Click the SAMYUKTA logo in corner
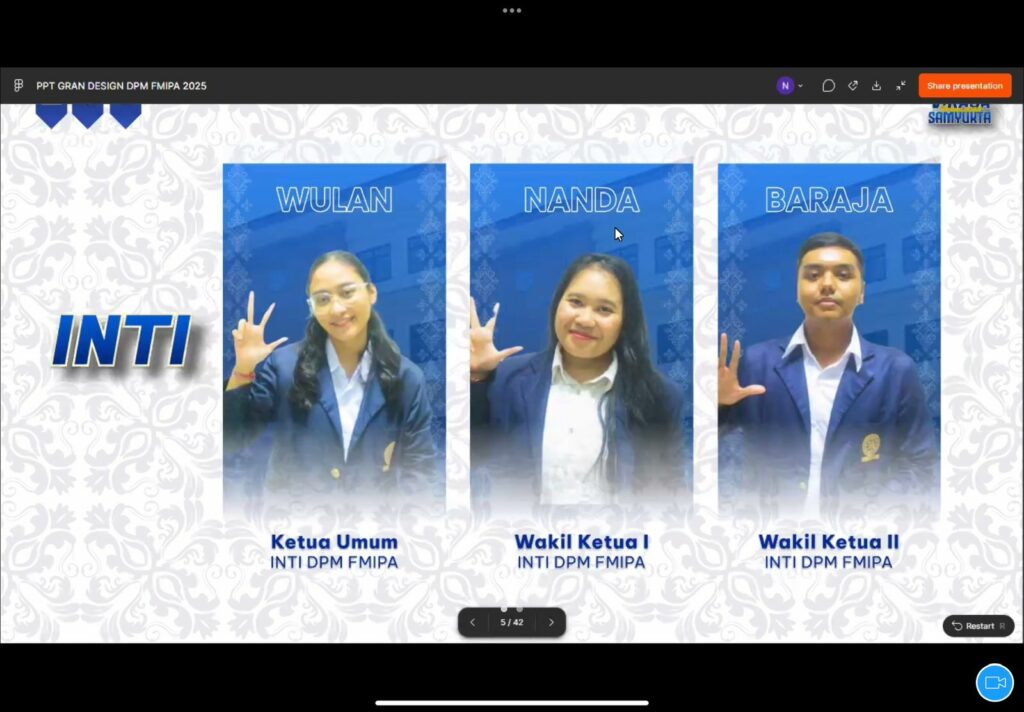Screen dimensions: 1024x712 click(x=959, y=115)
